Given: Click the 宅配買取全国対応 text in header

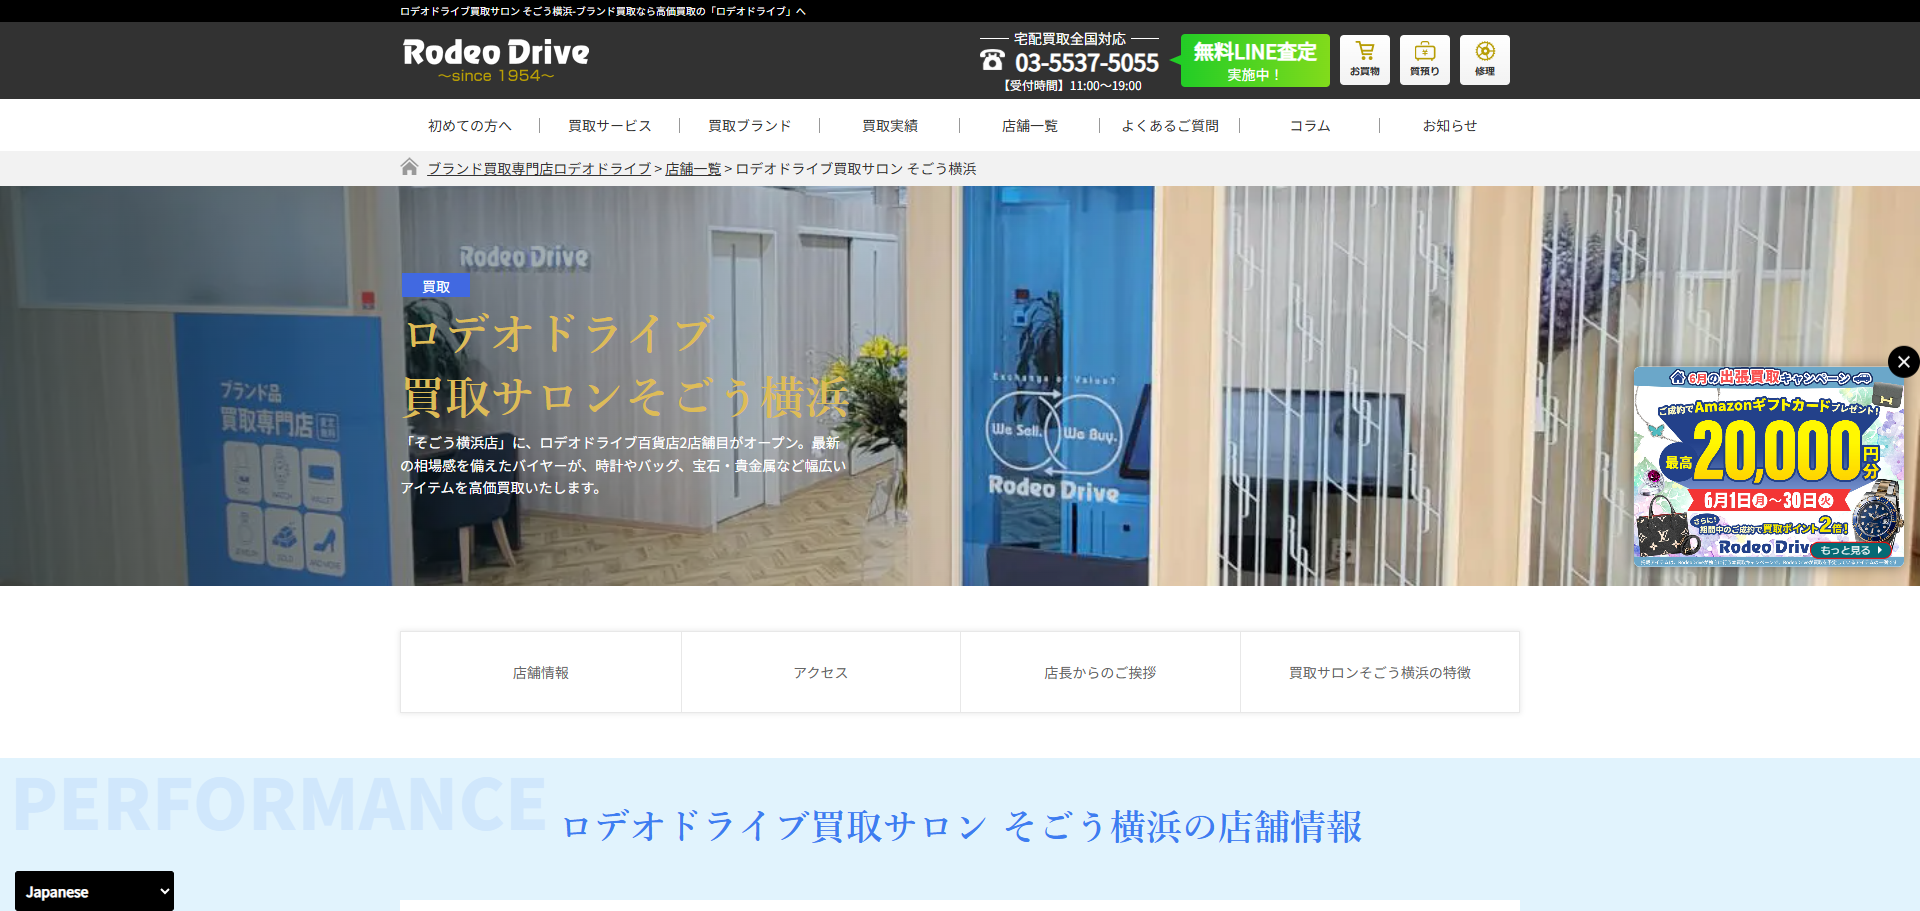Looking at the screenshot, I should coord(1069,39).
